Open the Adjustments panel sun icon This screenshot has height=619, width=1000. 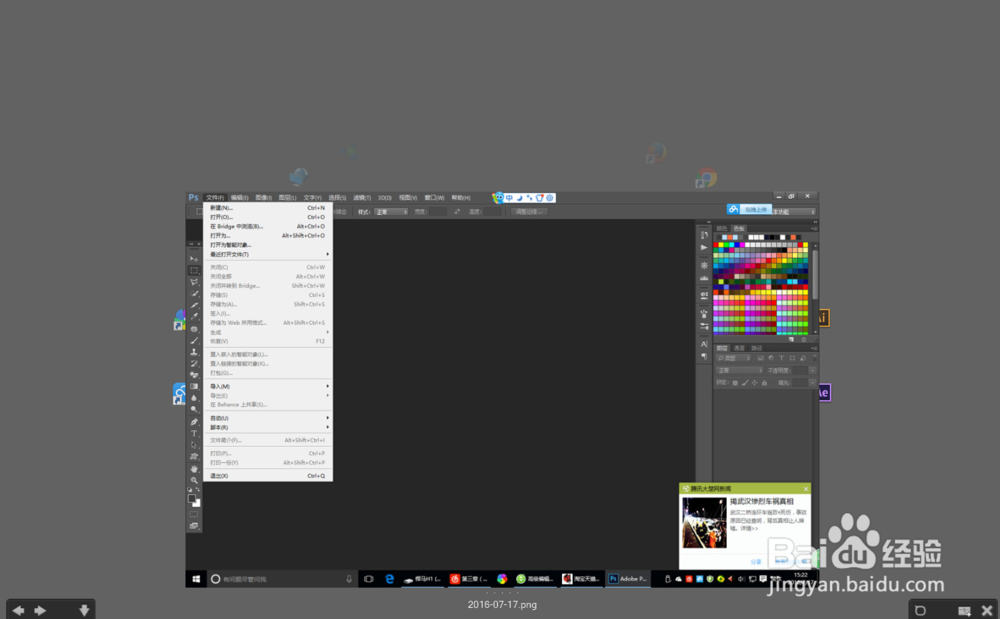pos(704,265)
